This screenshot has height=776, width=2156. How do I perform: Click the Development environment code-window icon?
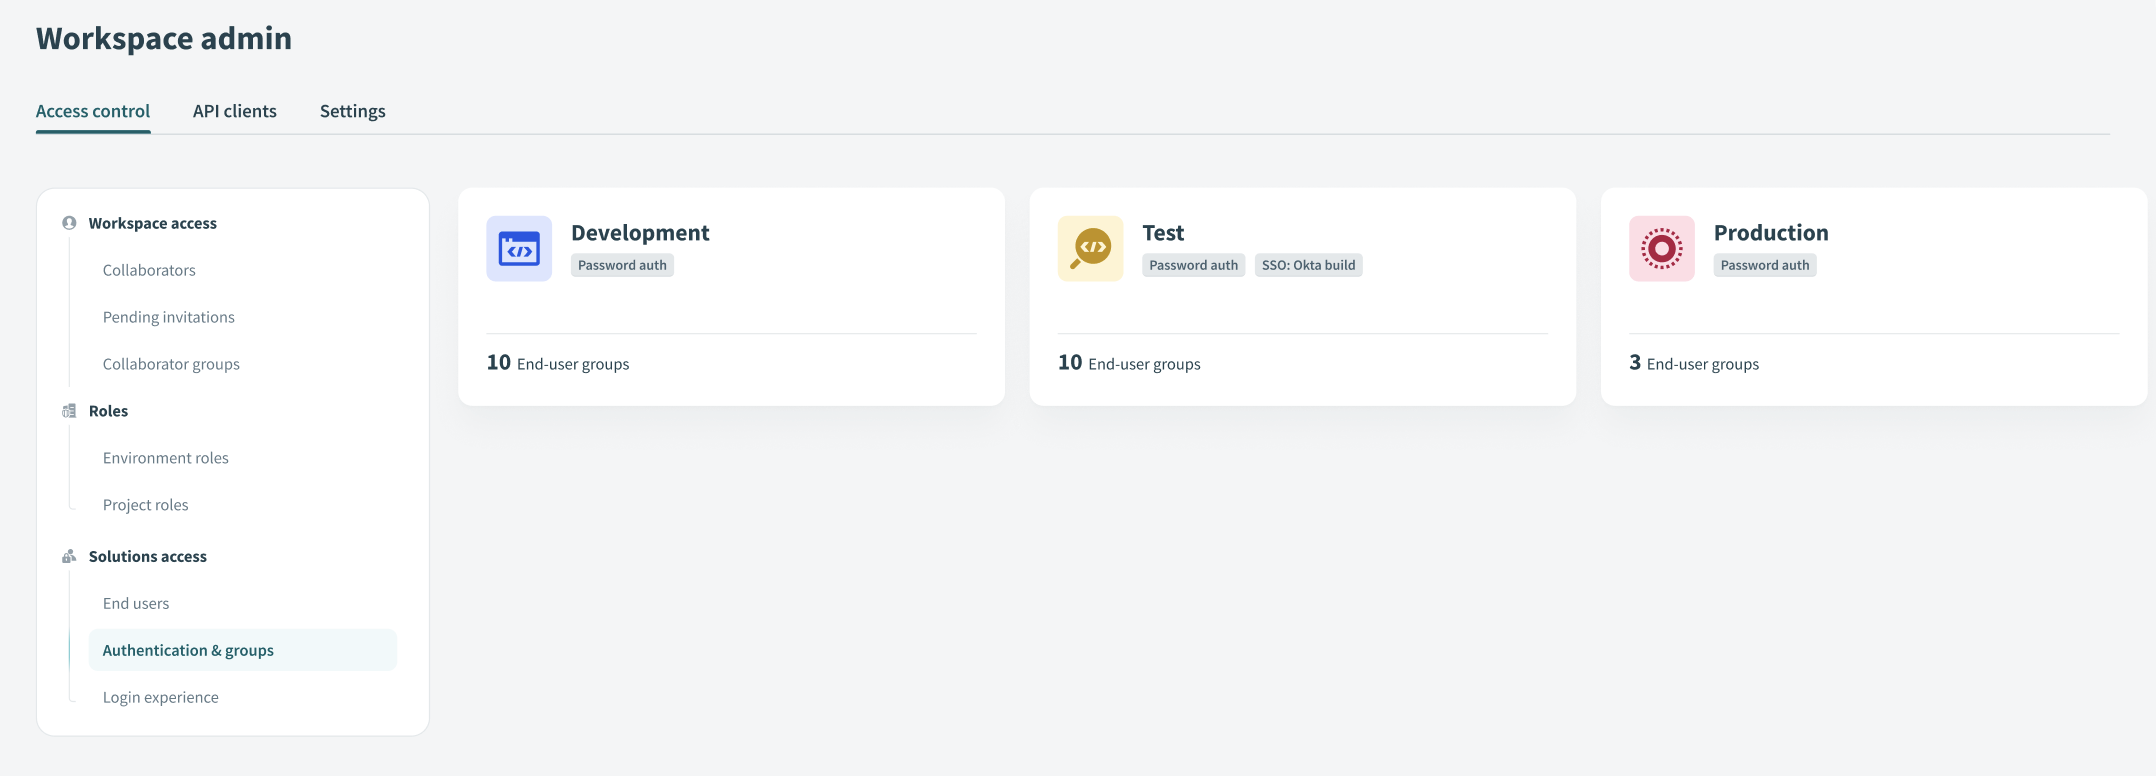pyautogui.click(x=519, y=249)
